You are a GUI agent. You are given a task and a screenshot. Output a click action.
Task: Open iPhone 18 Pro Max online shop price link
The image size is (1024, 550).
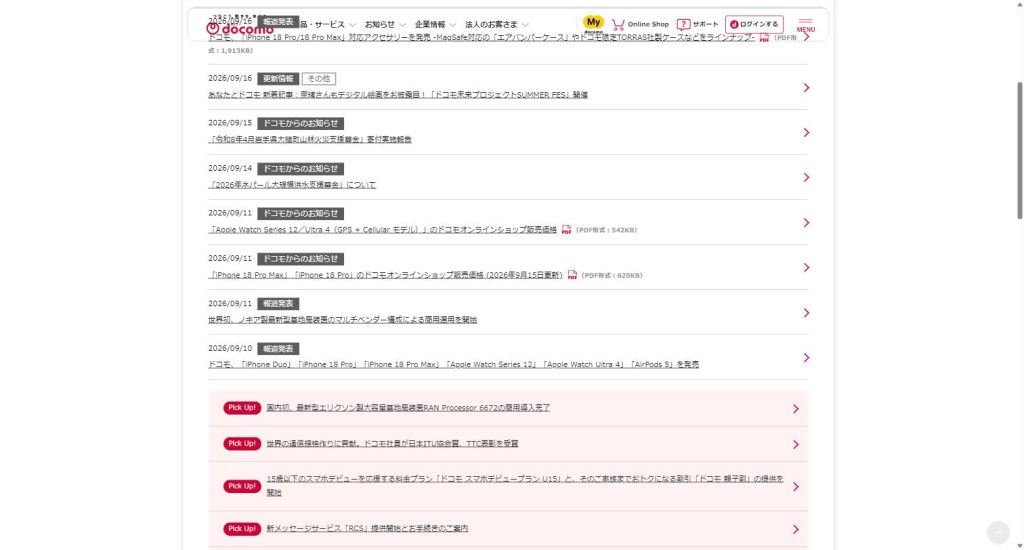(385, 275)
